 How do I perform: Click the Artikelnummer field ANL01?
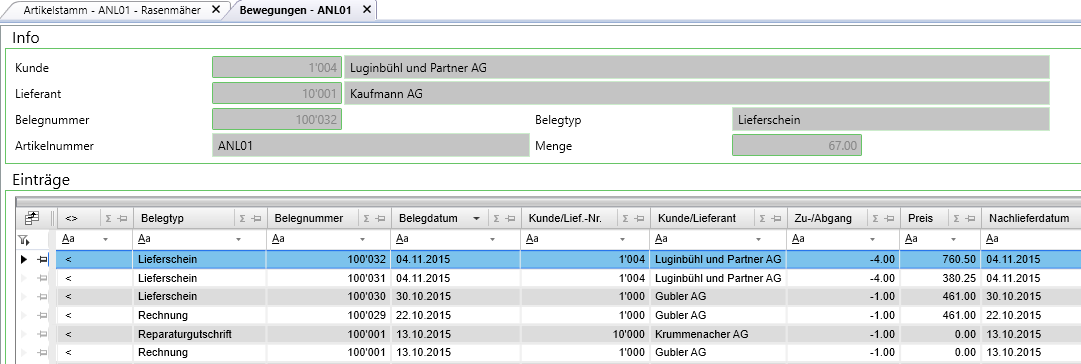pyautogui.click(x=371, y=145)
